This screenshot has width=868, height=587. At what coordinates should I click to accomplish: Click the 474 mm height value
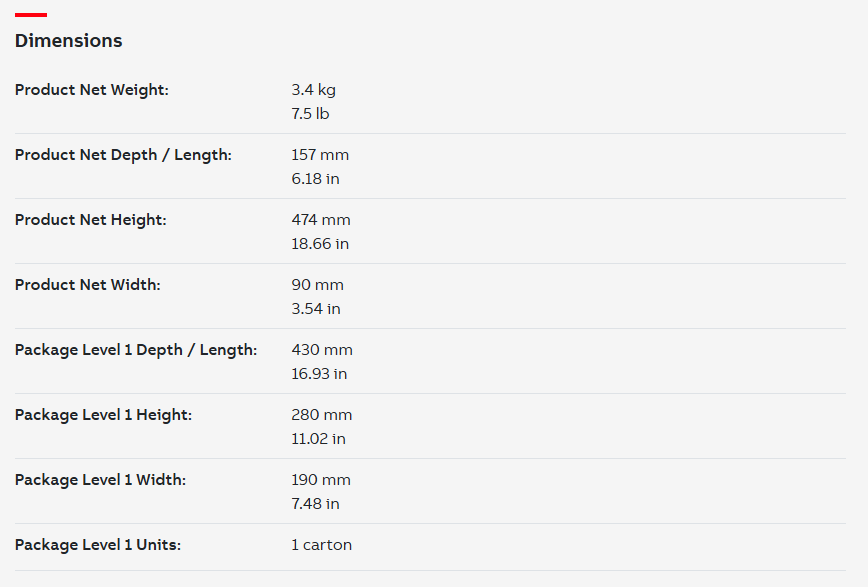point(321,220)
